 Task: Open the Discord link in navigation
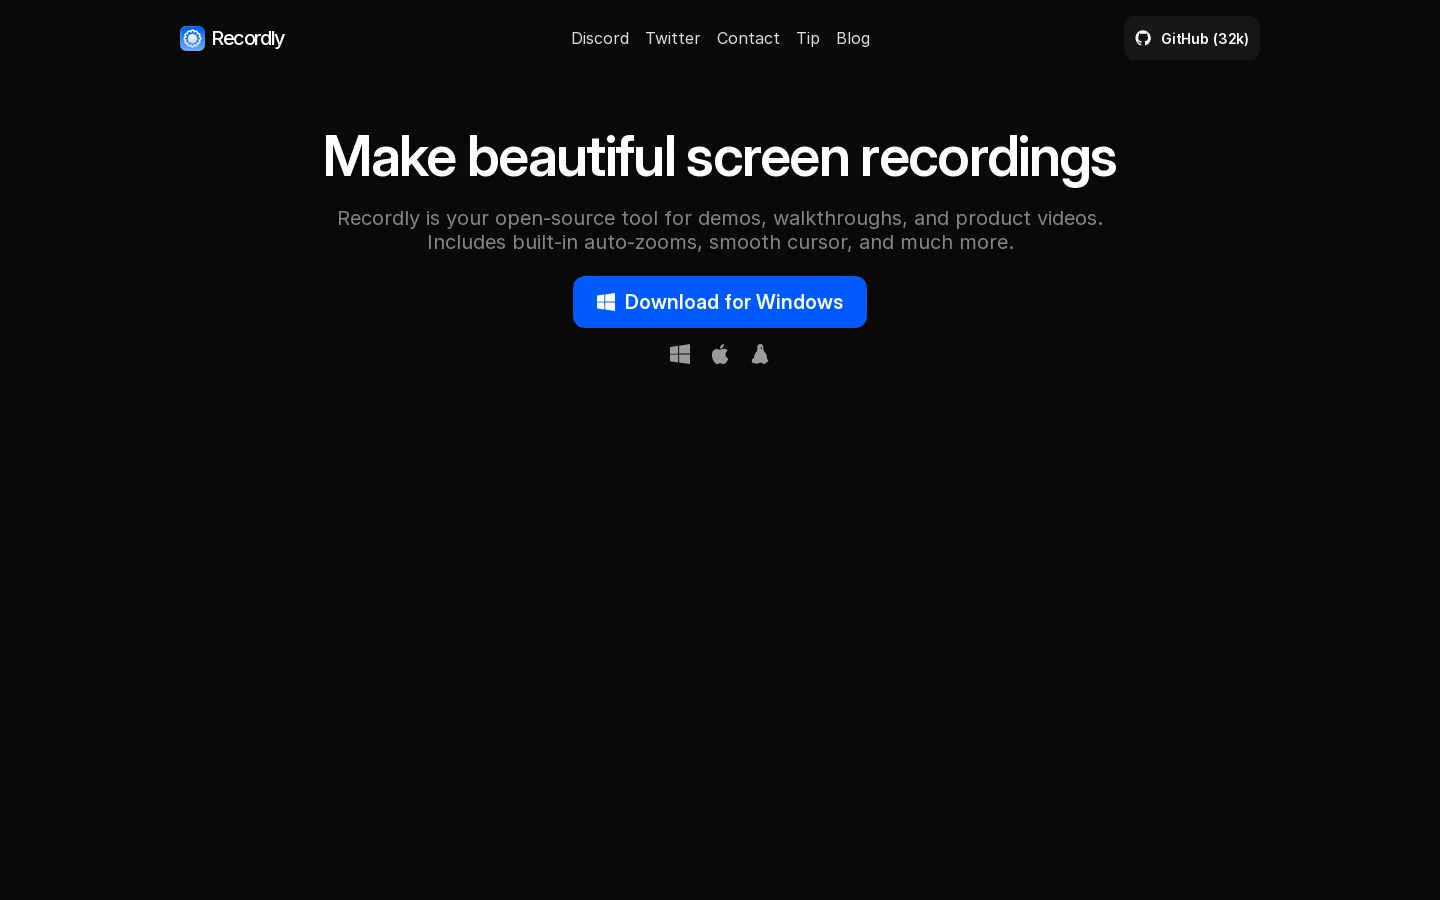coord(600,38)
